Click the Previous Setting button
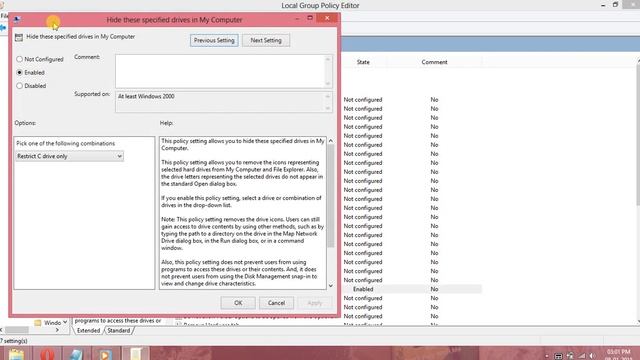 pyautogui.click(x=214, y=40)
